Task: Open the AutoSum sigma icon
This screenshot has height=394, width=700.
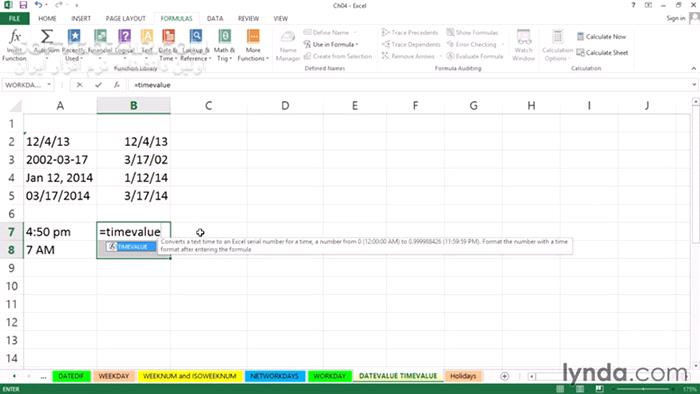Action: (x=47, y=36)
